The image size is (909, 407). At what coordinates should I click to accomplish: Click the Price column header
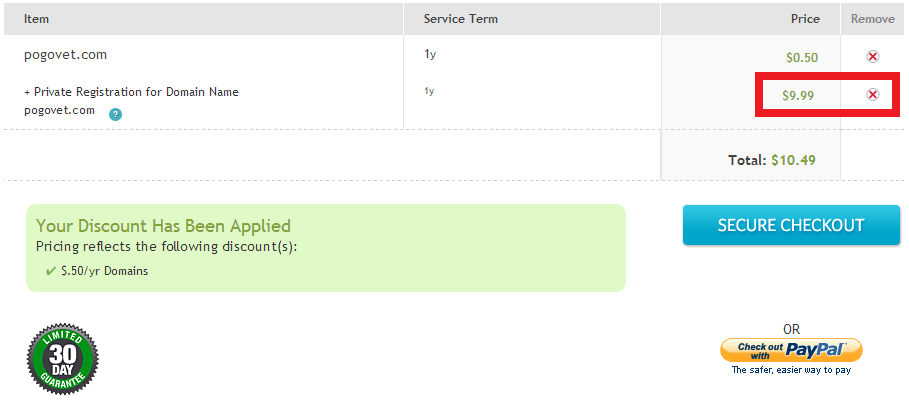coord(804,19)
